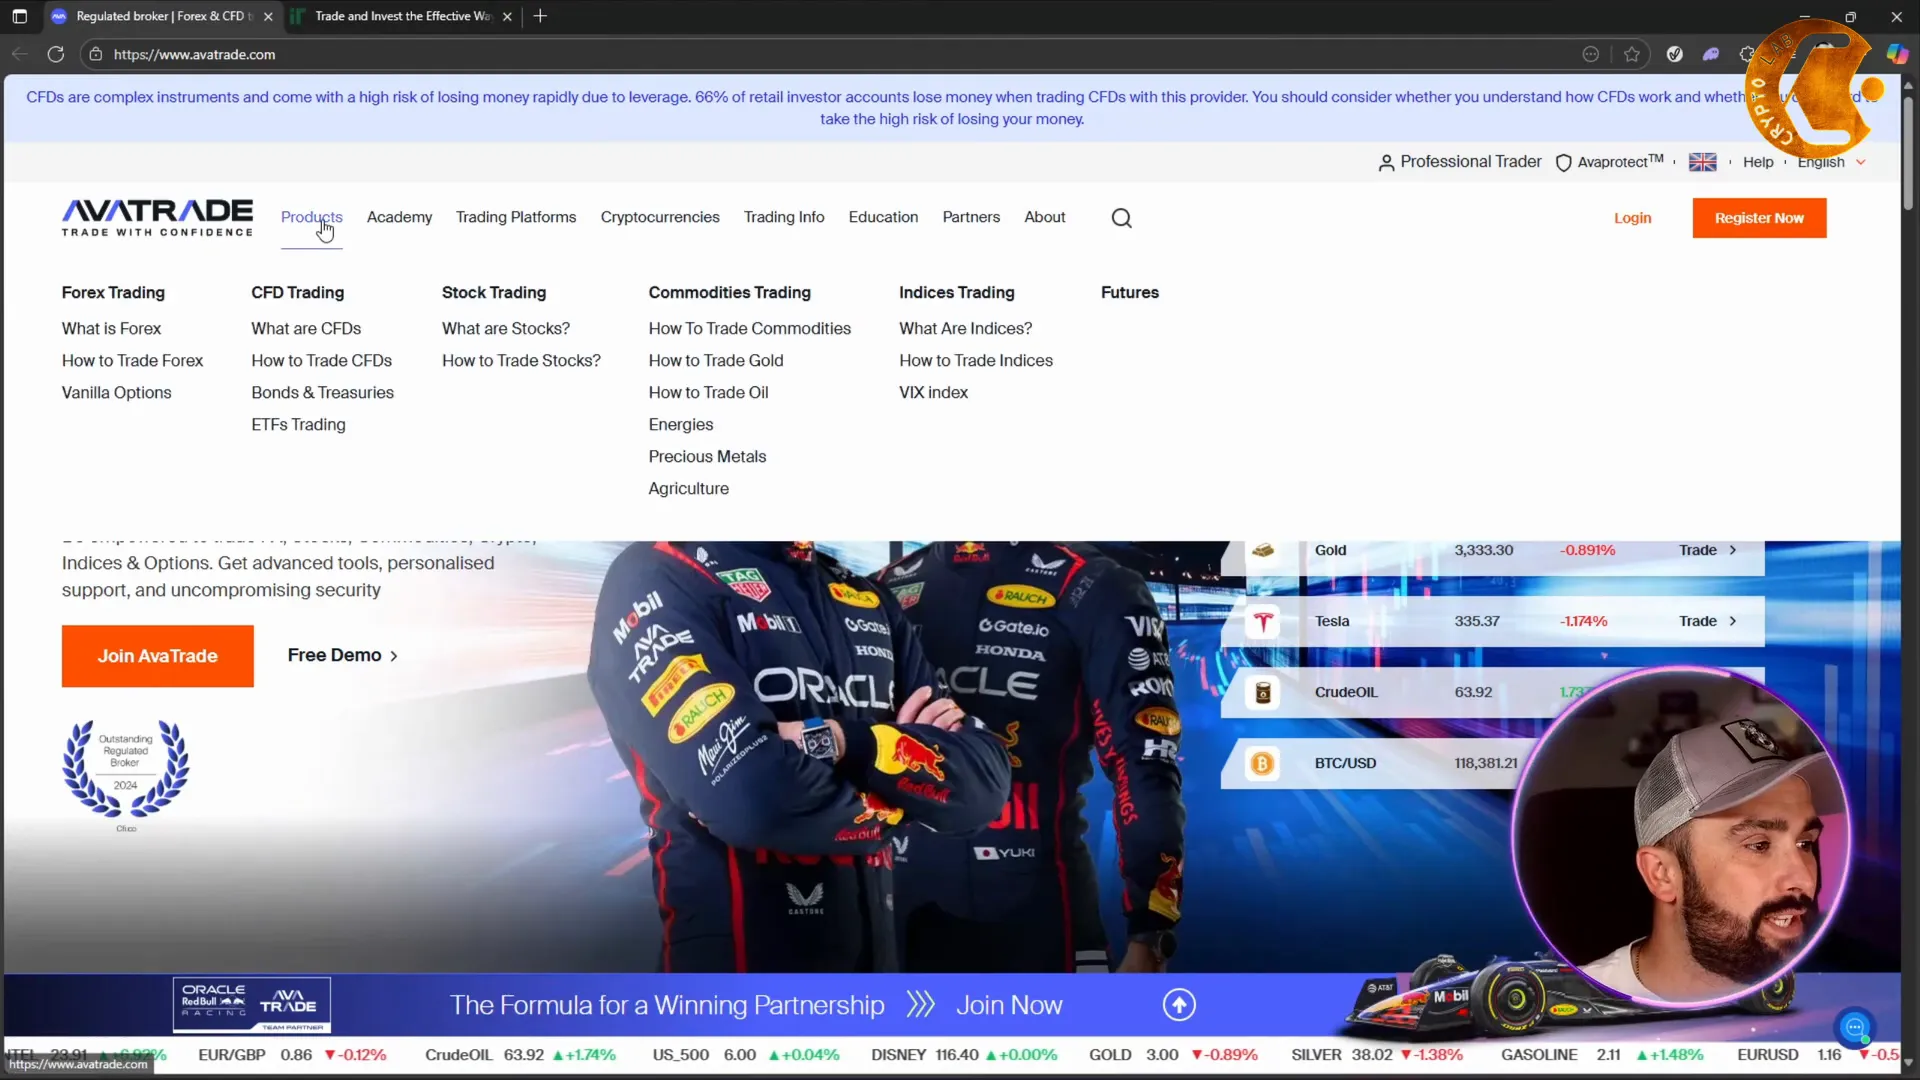
Task: Click the Login link
Action: point(1632,218)
